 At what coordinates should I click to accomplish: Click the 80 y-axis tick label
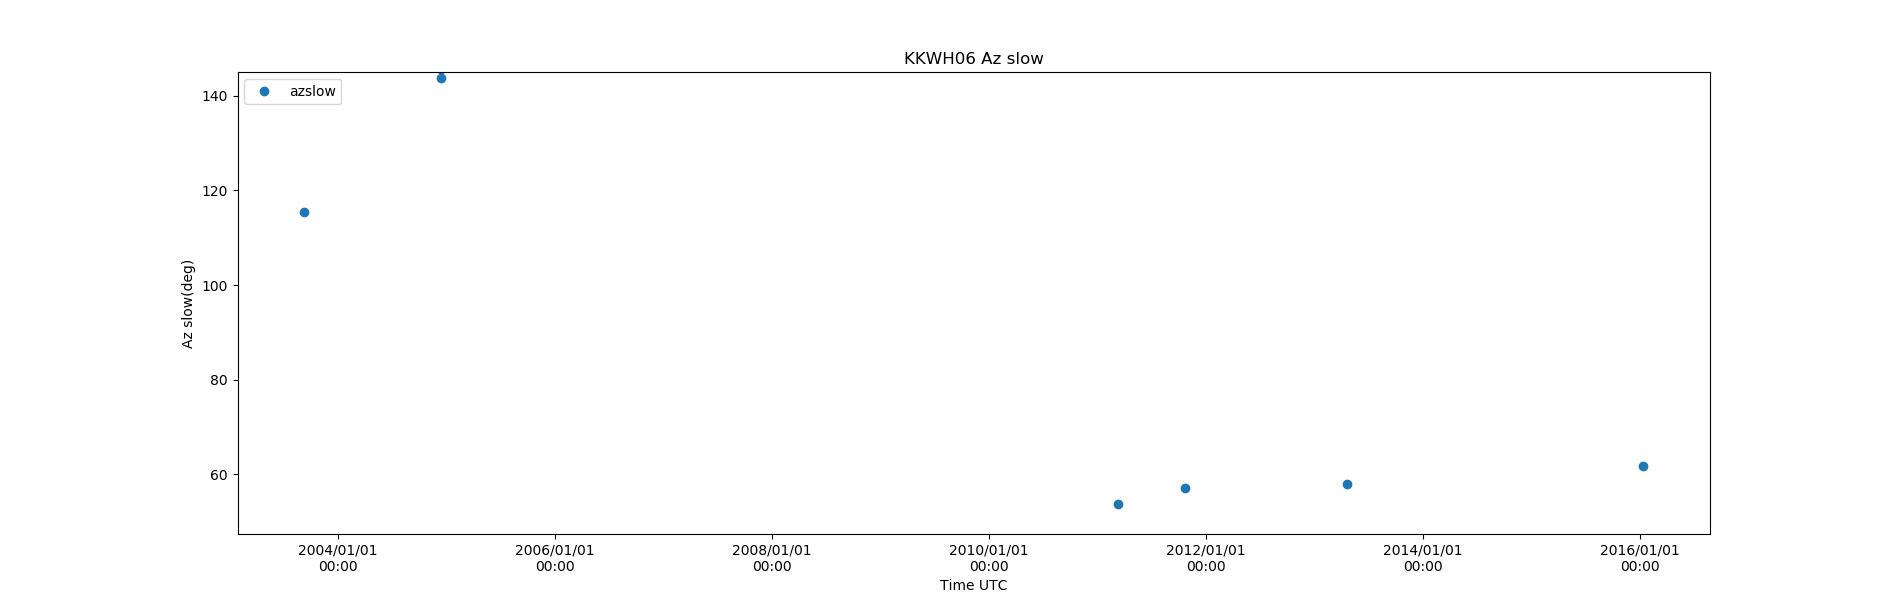(219, 380)
